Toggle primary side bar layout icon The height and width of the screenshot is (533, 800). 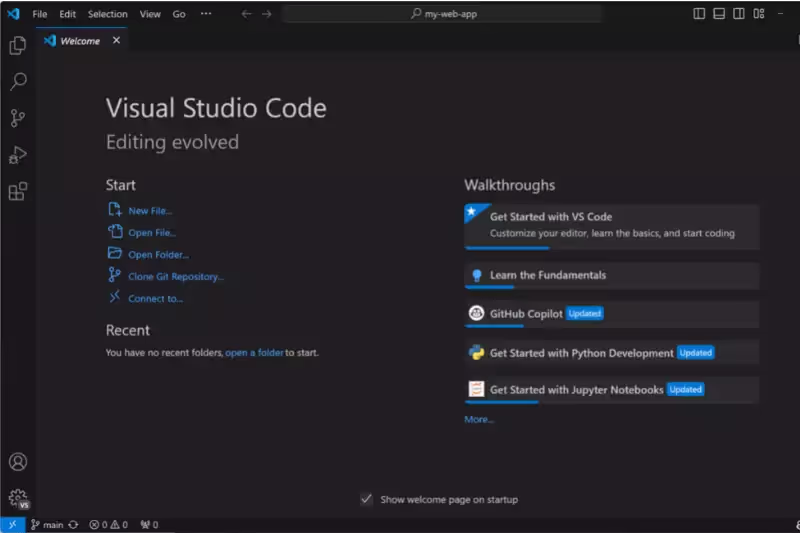pyautogui.click(x=699, y=14)
